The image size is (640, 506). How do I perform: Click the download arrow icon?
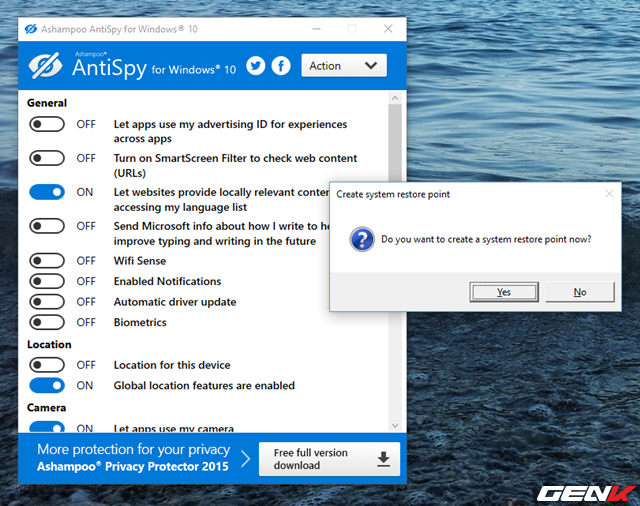(382, 459)
